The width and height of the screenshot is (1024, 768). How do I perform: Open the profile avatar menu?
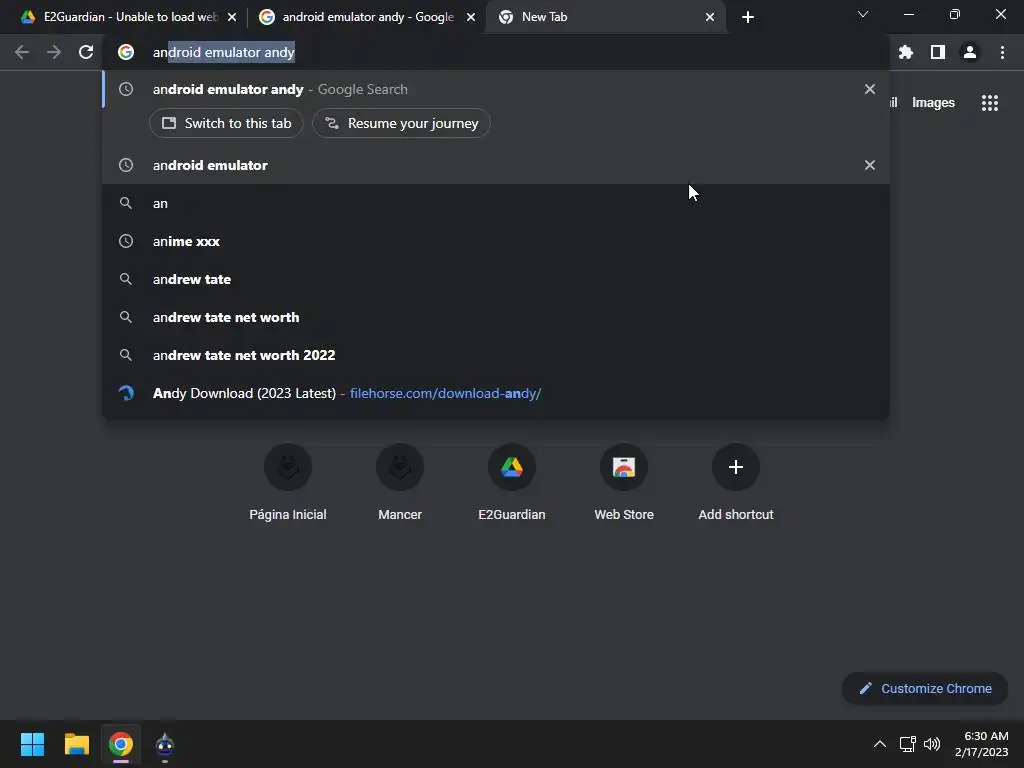(x=970, y=52)
